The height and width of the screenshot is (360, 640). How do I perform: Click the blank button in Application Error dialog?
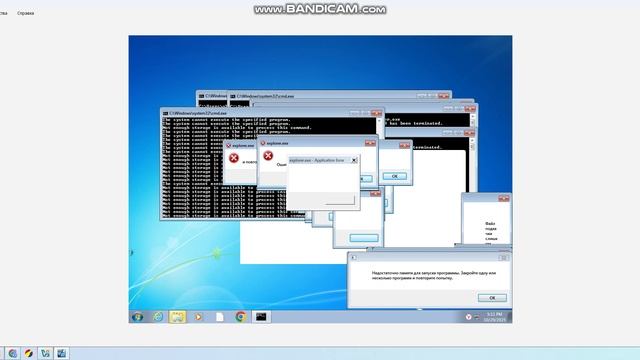(x=340, y=200)
